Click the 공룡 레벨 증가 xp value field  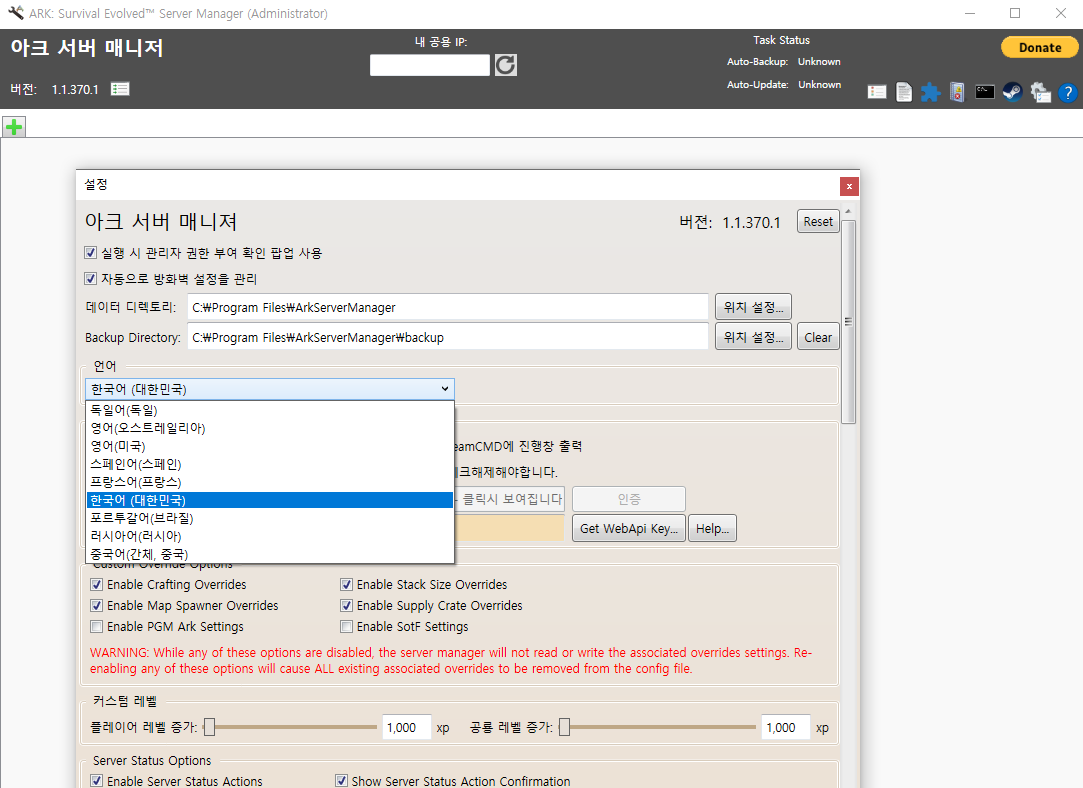pyautogui.click(x=785, y=727)
